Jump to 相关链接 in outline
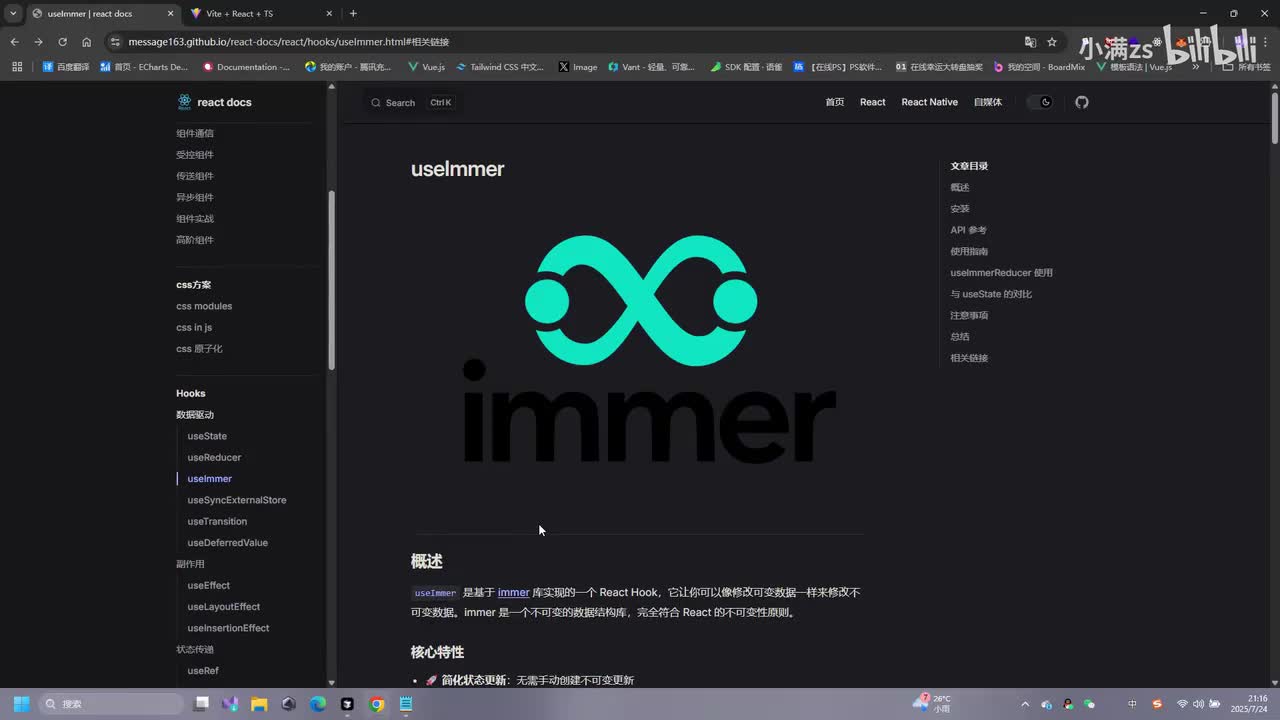The width and height of the screenshot is (1280, 720). click(969, 358)
